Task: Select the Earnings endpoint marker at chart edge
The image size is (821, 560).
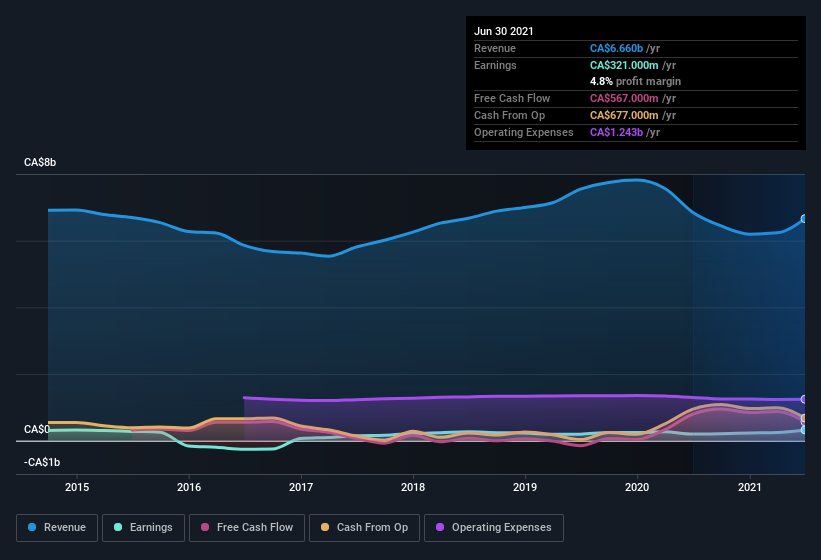Action: coord(804,430)
